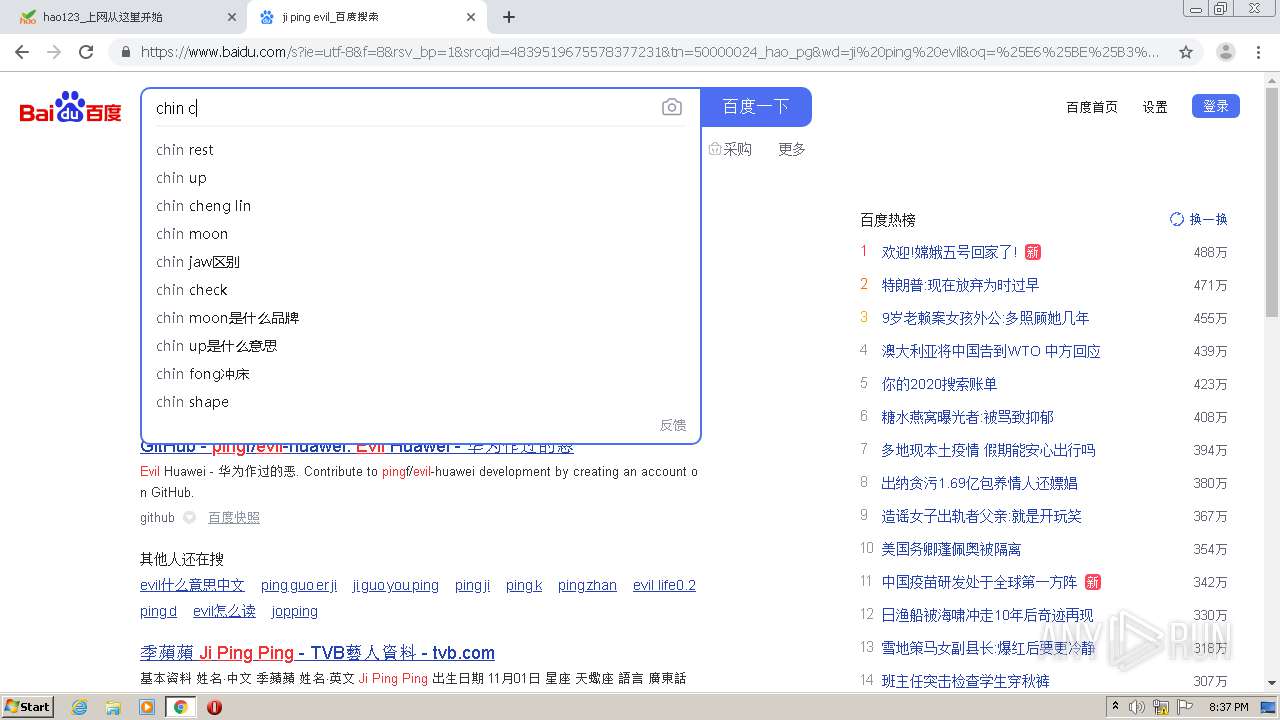
Task: Click the taskbar clock showing 8:37 PM
Action: tap(1229, 707)
